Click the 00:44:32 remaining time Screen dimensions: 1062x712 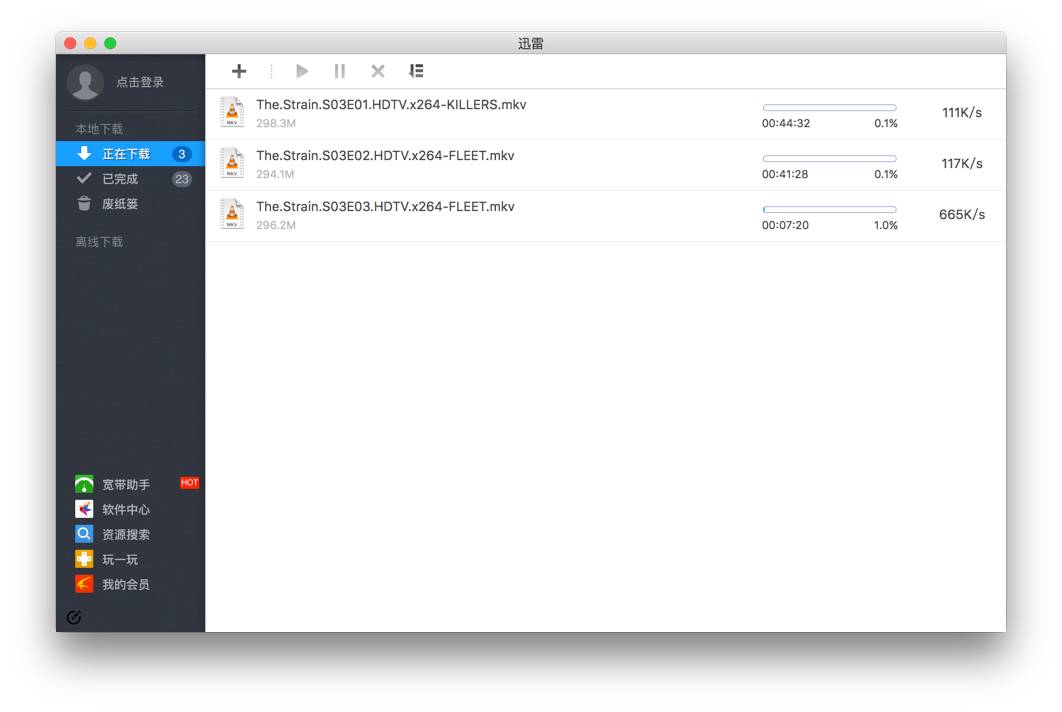tap(786, 123)
